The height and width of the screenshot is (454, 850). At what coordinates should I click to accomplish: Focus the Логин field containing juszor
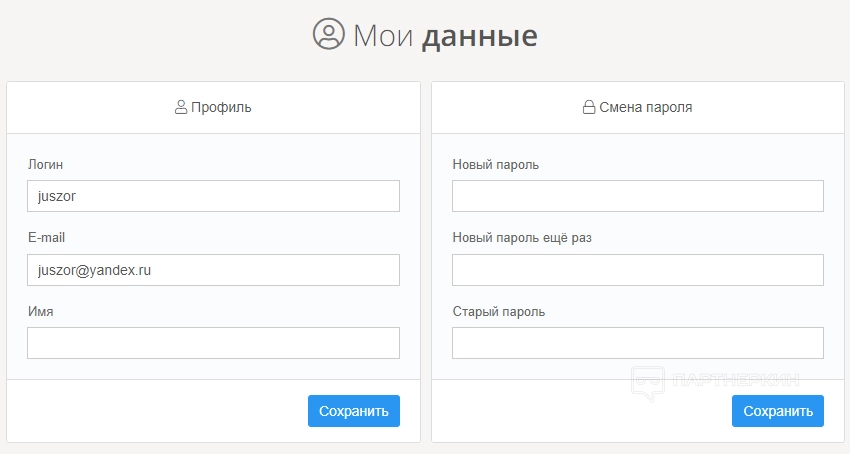coord(213,196)
